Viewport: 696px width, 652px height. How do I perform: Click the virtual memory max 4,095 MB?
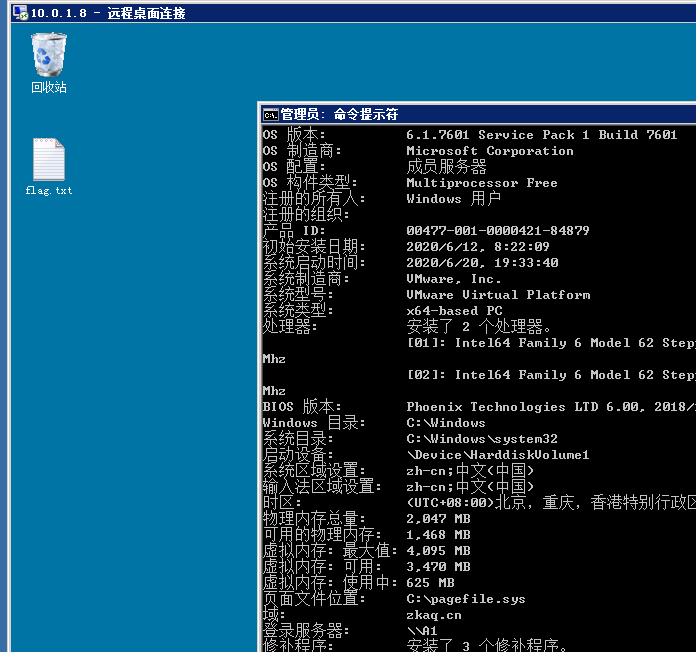click(438, 550)
